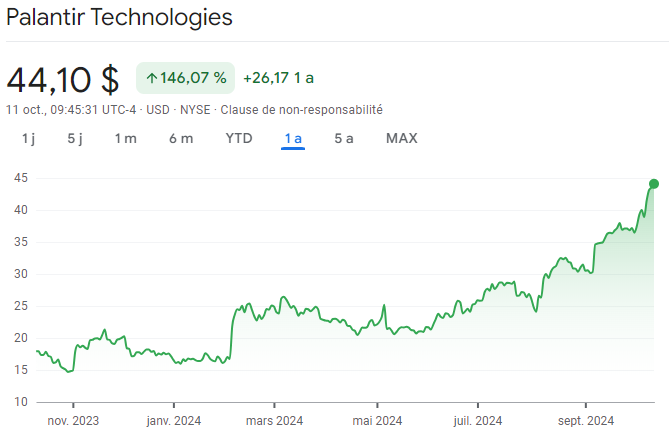Click the nov. 2023 axis label

point(73,421)
